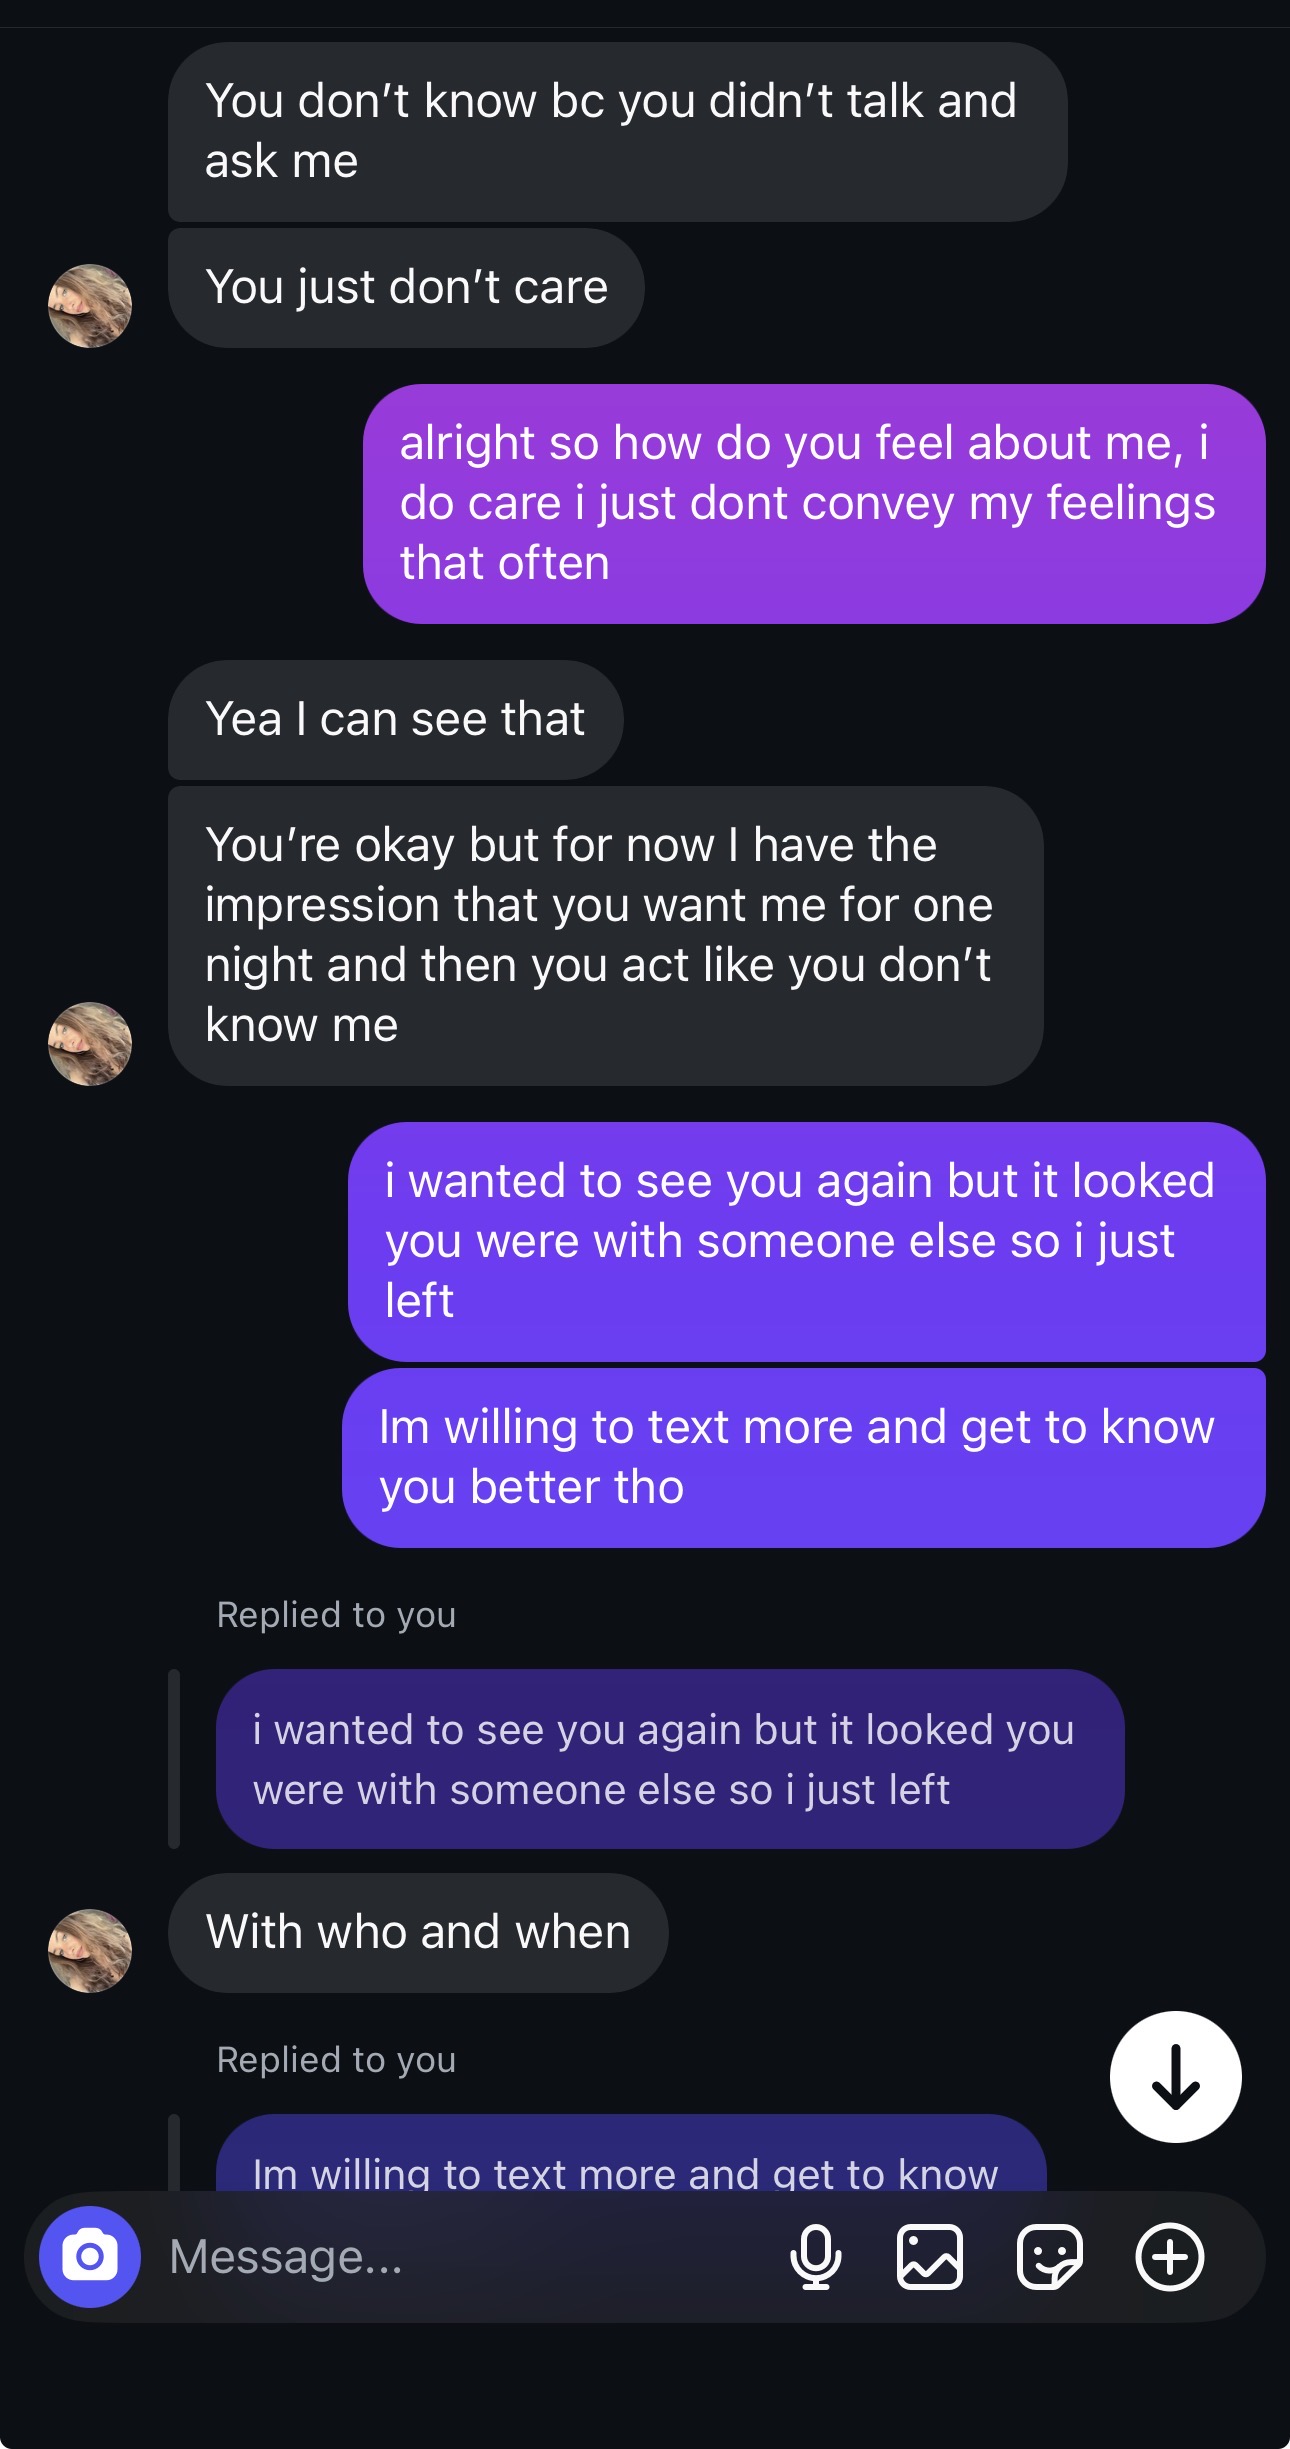
Task: Select the 'You just don't care' message
Action: [406, 288]
